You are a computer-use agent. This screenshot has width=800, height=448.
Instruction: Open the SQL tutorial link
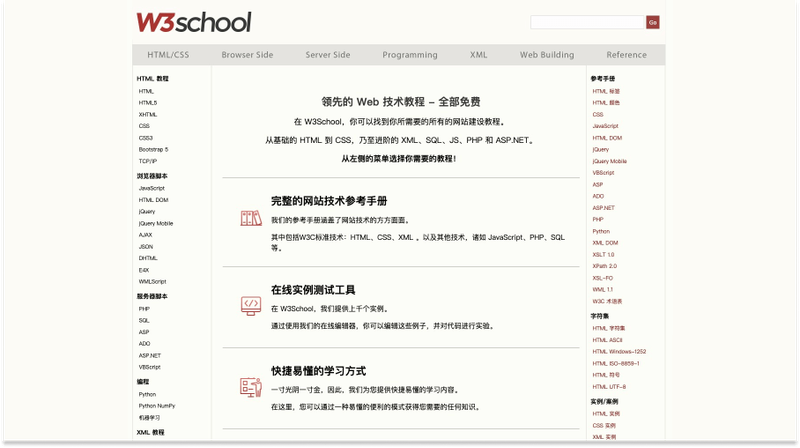coord(144,320)
